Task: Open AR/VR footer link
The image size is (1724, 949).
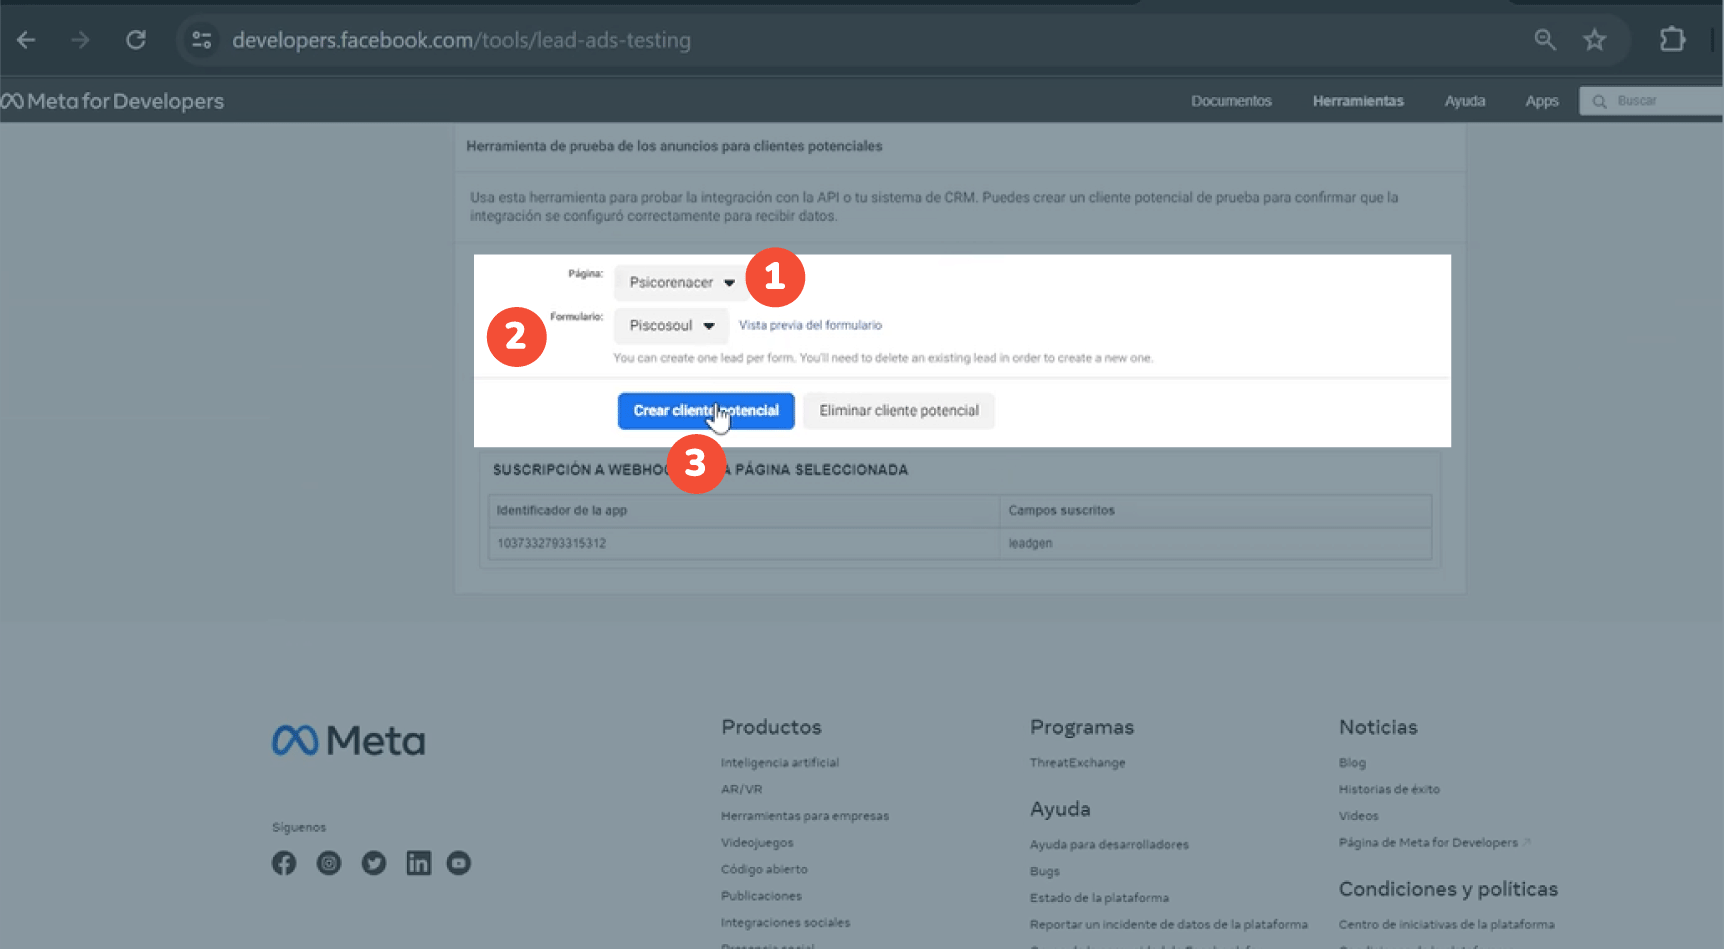Action: tap(742, 789)
